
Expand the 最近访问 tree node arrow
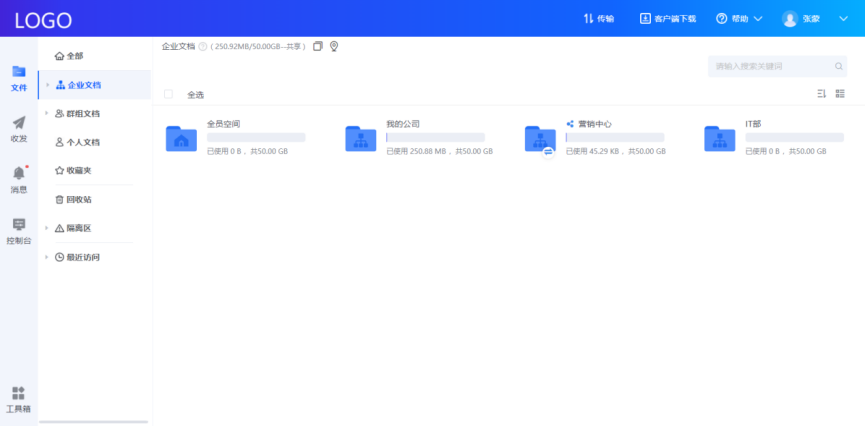pyautogui.click(x=47, y=257)
